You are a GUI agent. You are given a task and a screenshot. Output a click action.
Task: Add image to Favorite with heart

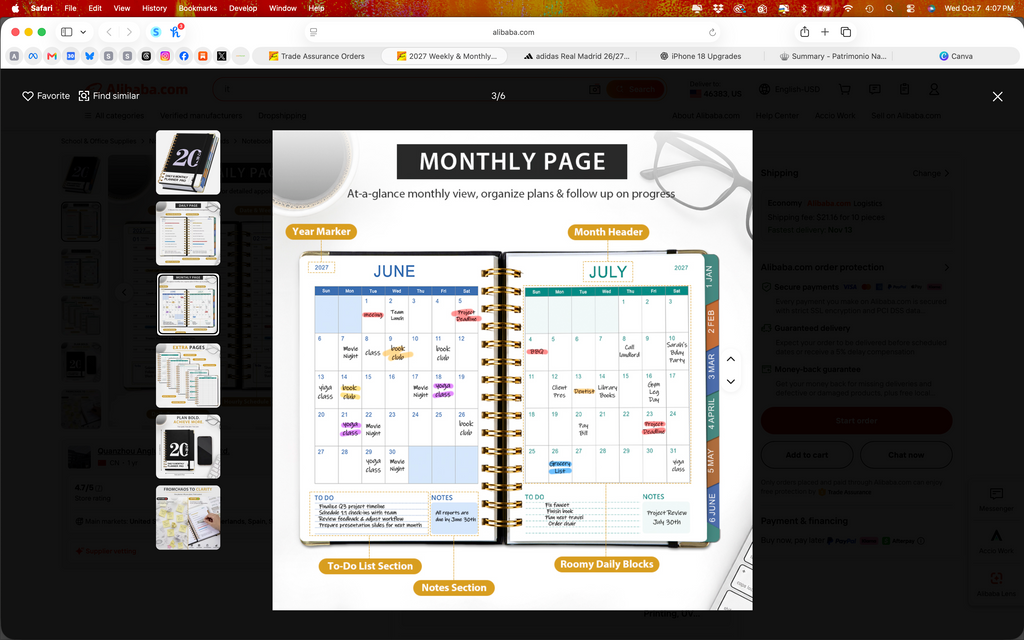tap(46, 96)
